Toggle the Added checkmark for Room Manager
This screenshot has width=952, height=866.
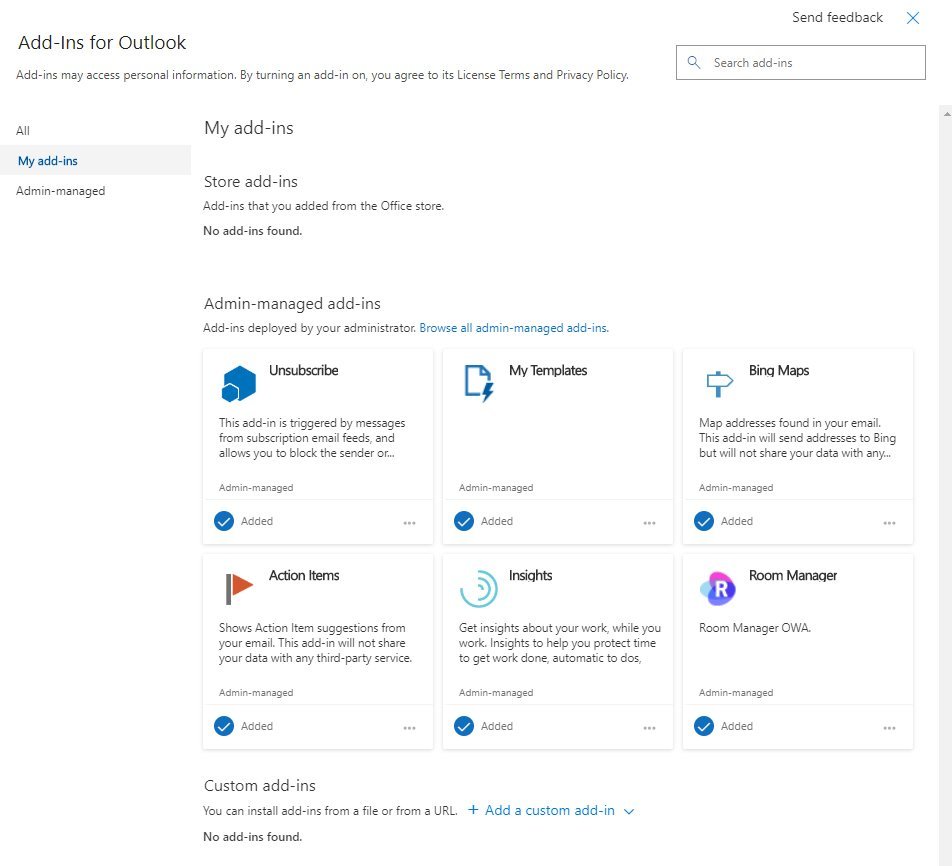[x=704, y=726]
